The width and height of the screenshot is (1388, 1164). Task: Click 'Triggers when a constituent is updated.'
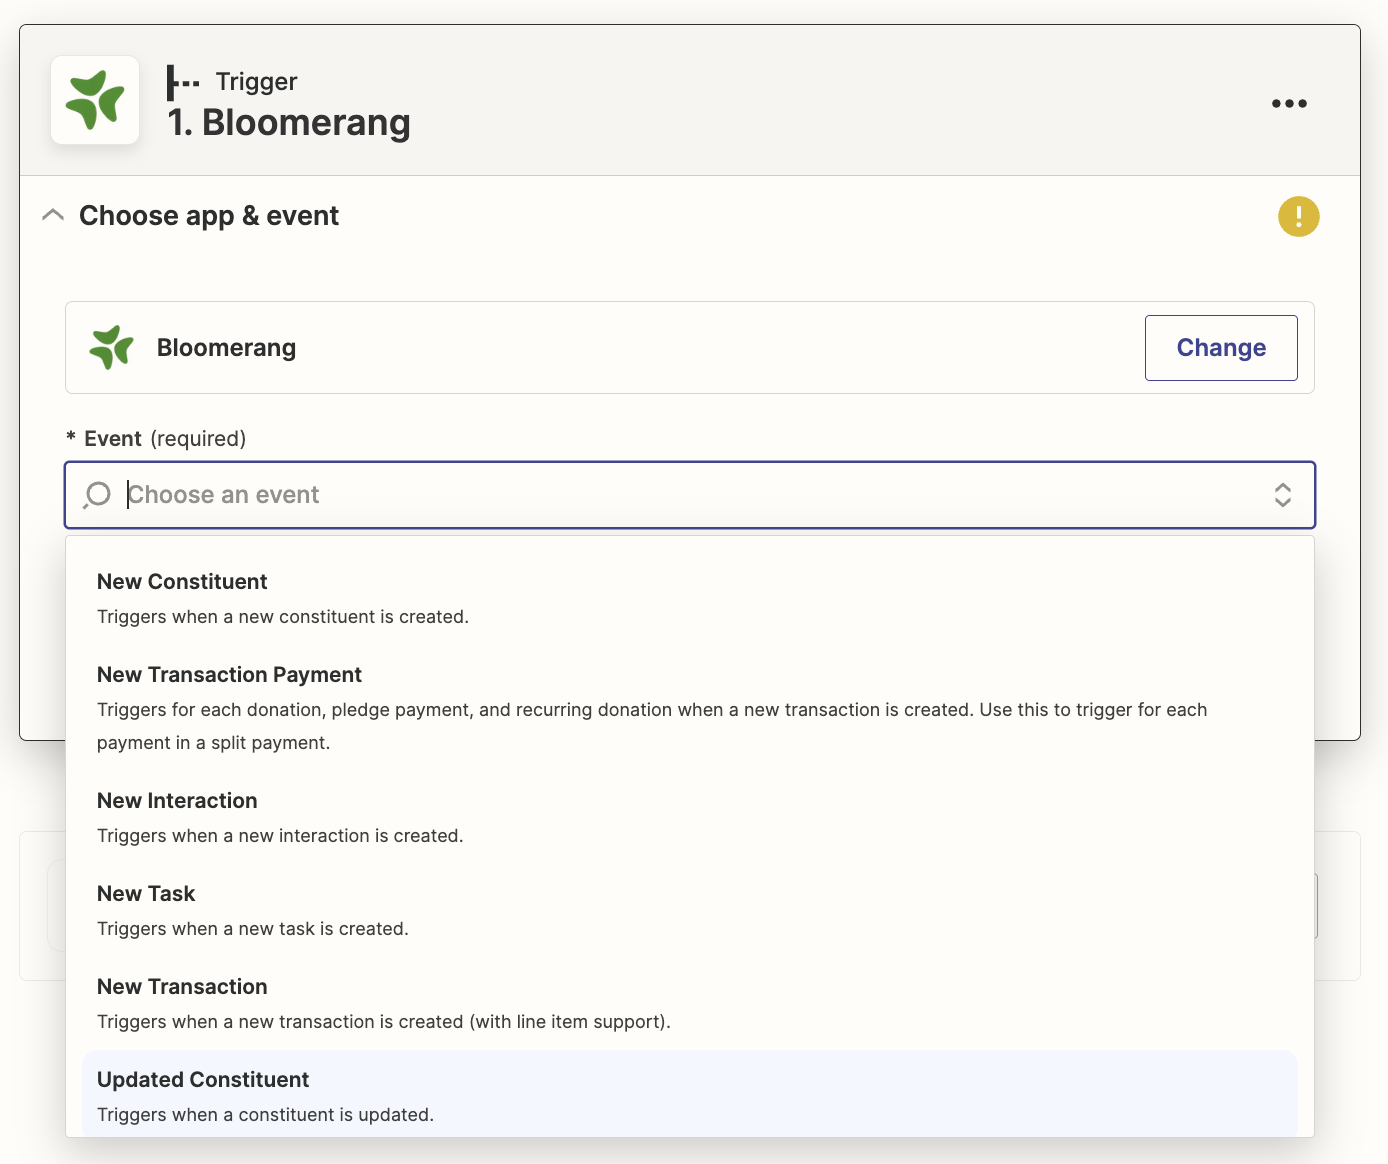click(x=265, y=1115)
